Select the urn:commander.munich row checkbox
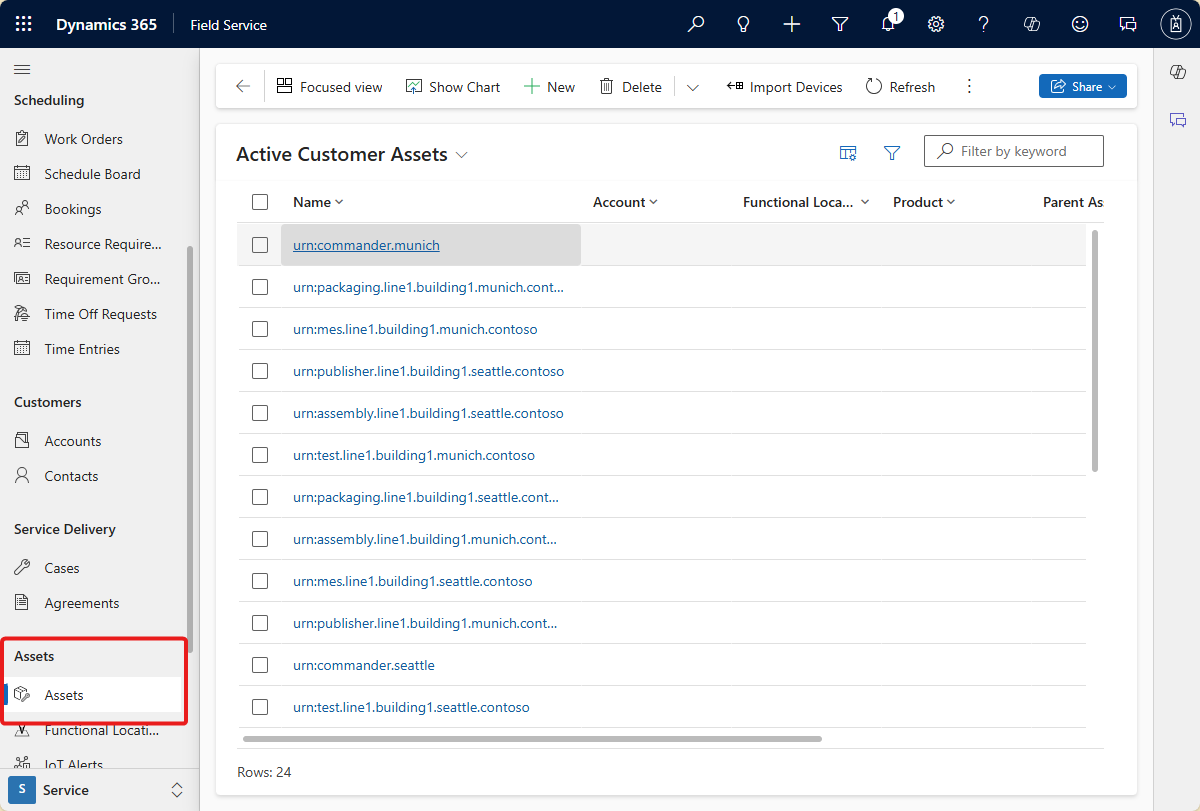The width and height of the screenshot is (1200, 811). [260, 245]
